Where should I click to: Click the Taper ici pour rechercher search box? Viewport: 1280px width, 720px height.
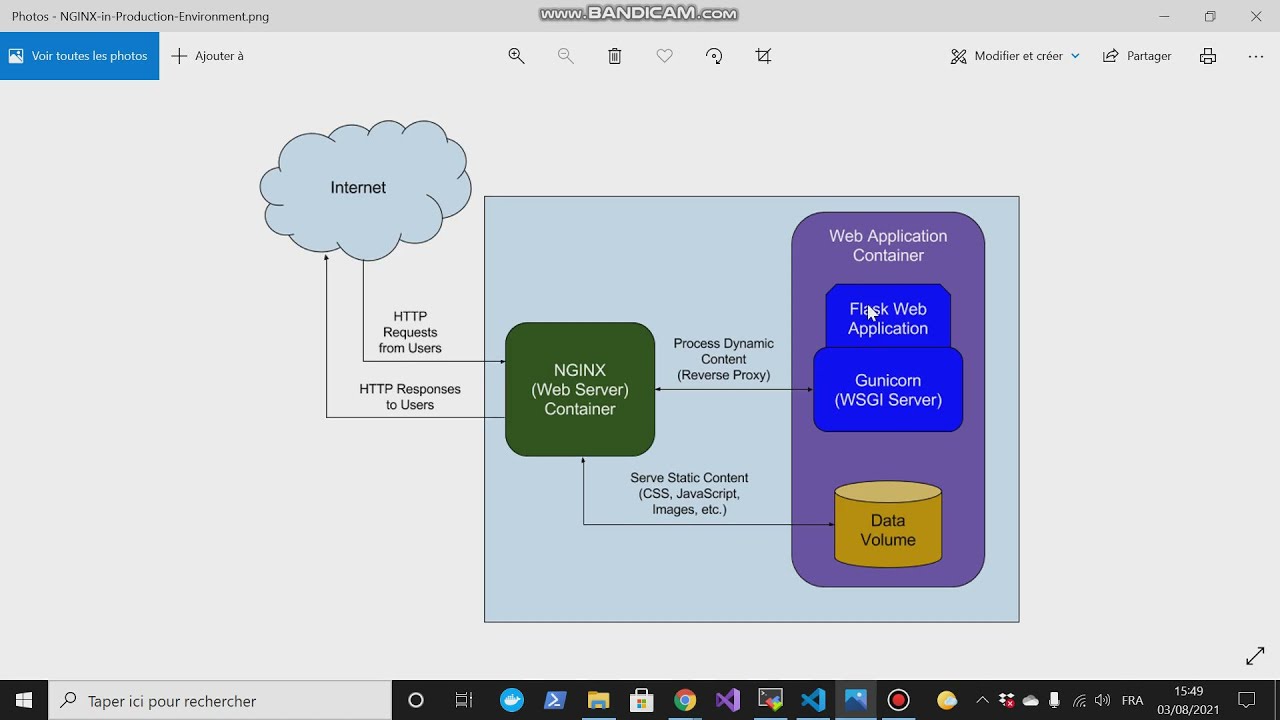[220, 700]
